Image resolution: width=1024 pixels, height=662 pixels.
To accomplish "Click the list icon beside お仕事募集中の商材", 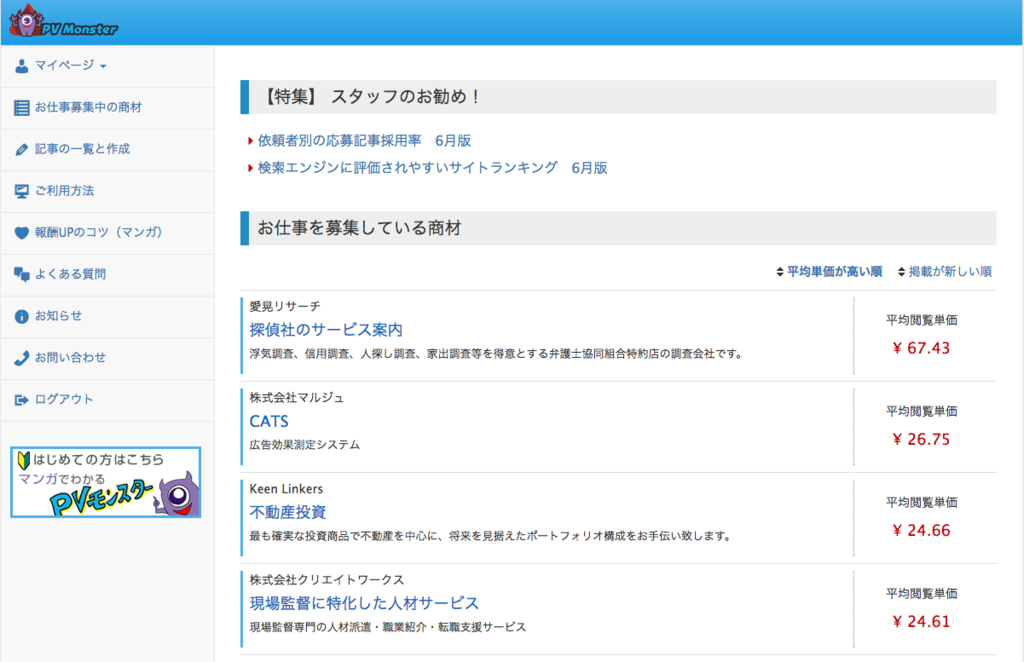I will click(22, 108).
